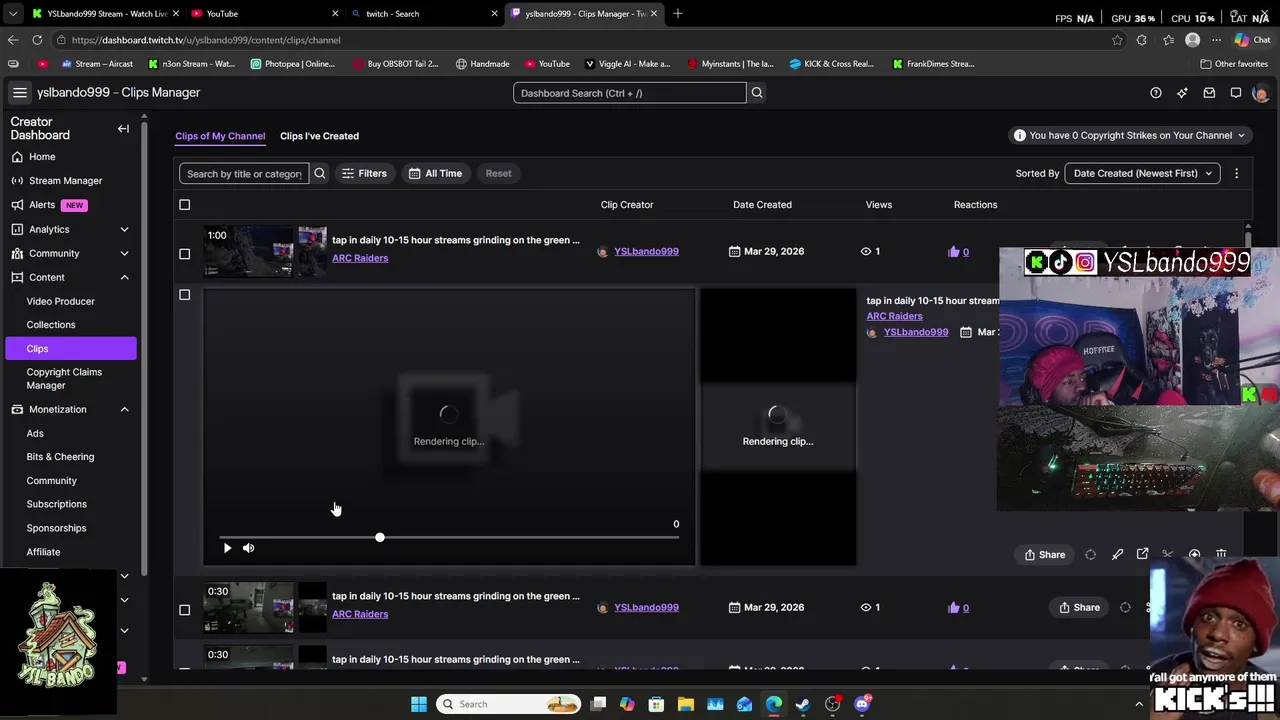Open Steam from the taskbar
This screenshot has width=1280, height=720.
coord(803,704)
